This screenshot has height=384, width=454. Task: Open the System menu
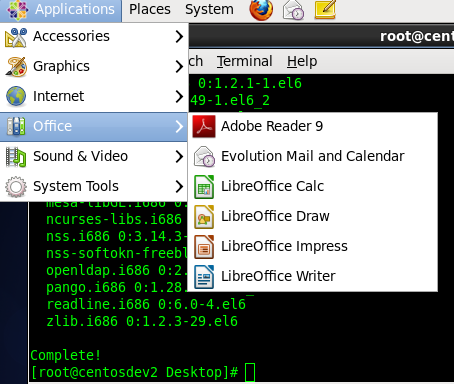(209, 9)
